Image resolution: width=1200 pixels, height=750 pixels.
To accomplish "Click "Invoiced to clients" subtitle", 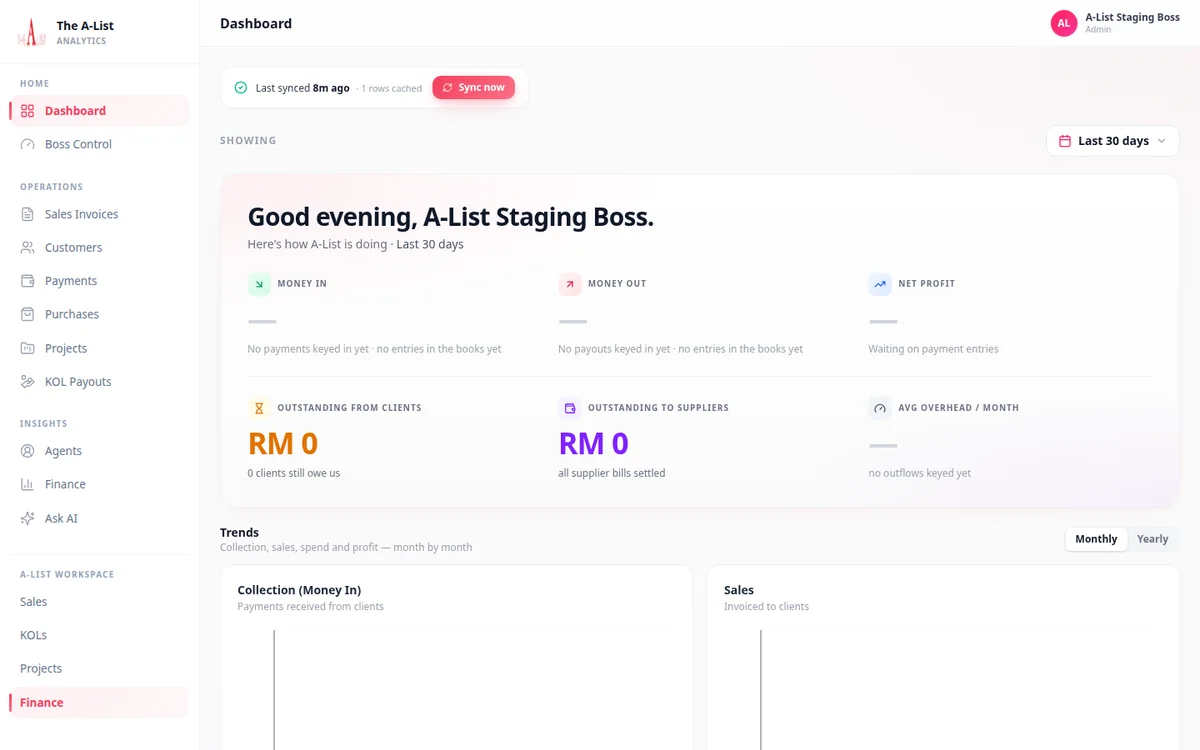I will click(x=767, y=606).
